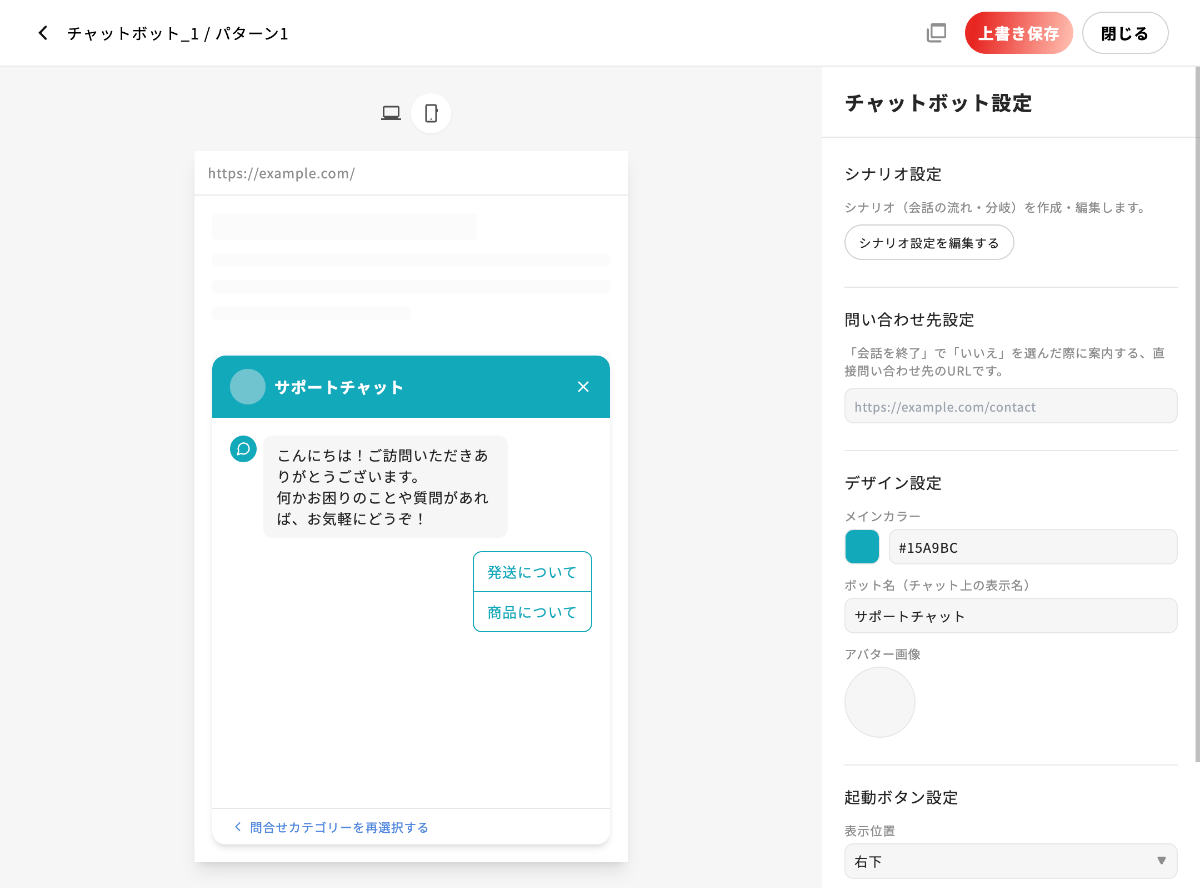The width and height of the screenshot is (1200, 888).
Task: Click the チャットボット設定 heading
Action: point(938,102)
